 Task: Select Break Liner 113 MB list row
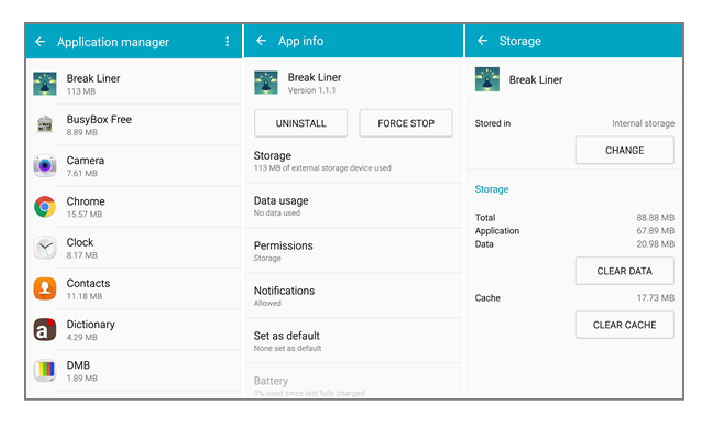(x=134, y=84)
